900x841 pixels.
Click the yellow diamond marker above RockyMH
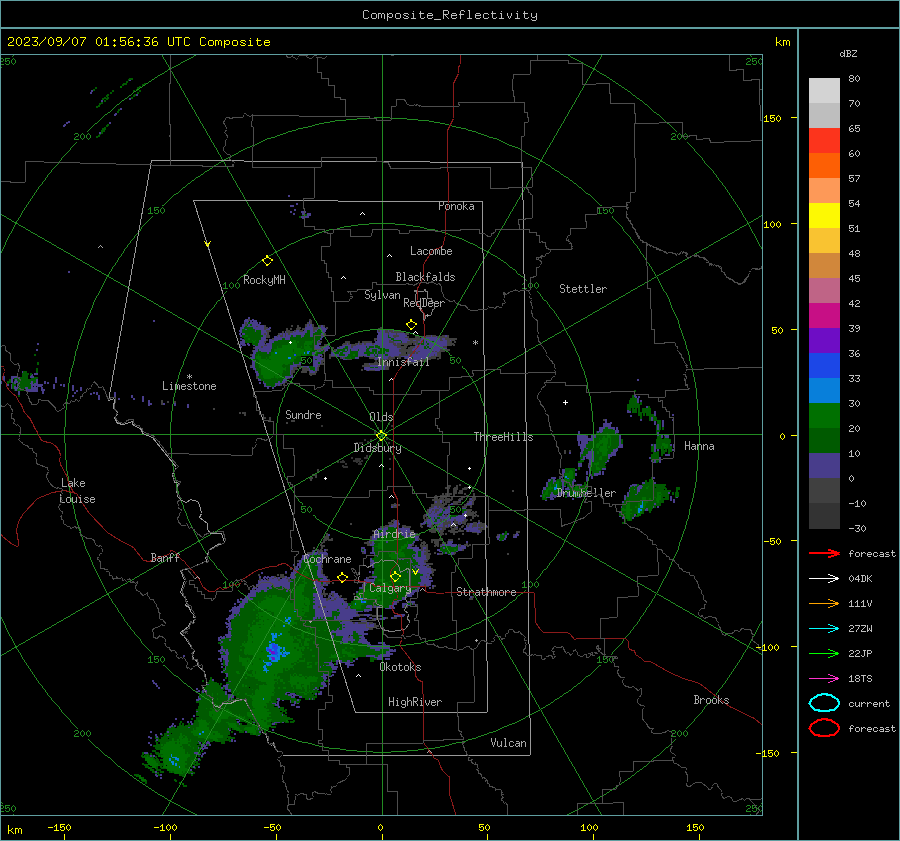[x=267, y=261]
